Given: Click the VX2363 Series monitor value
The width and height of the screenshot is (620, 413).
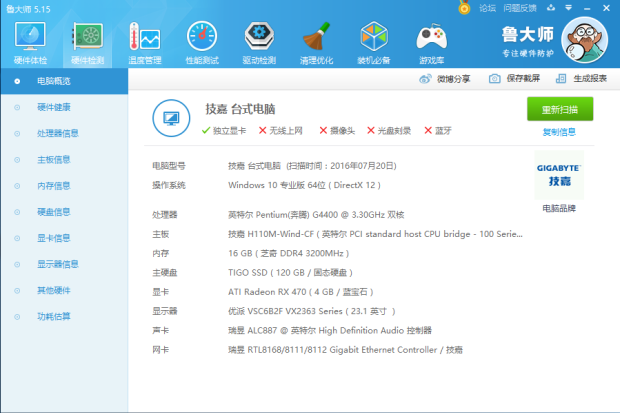Looking at the screenshot, I should 312,311.
